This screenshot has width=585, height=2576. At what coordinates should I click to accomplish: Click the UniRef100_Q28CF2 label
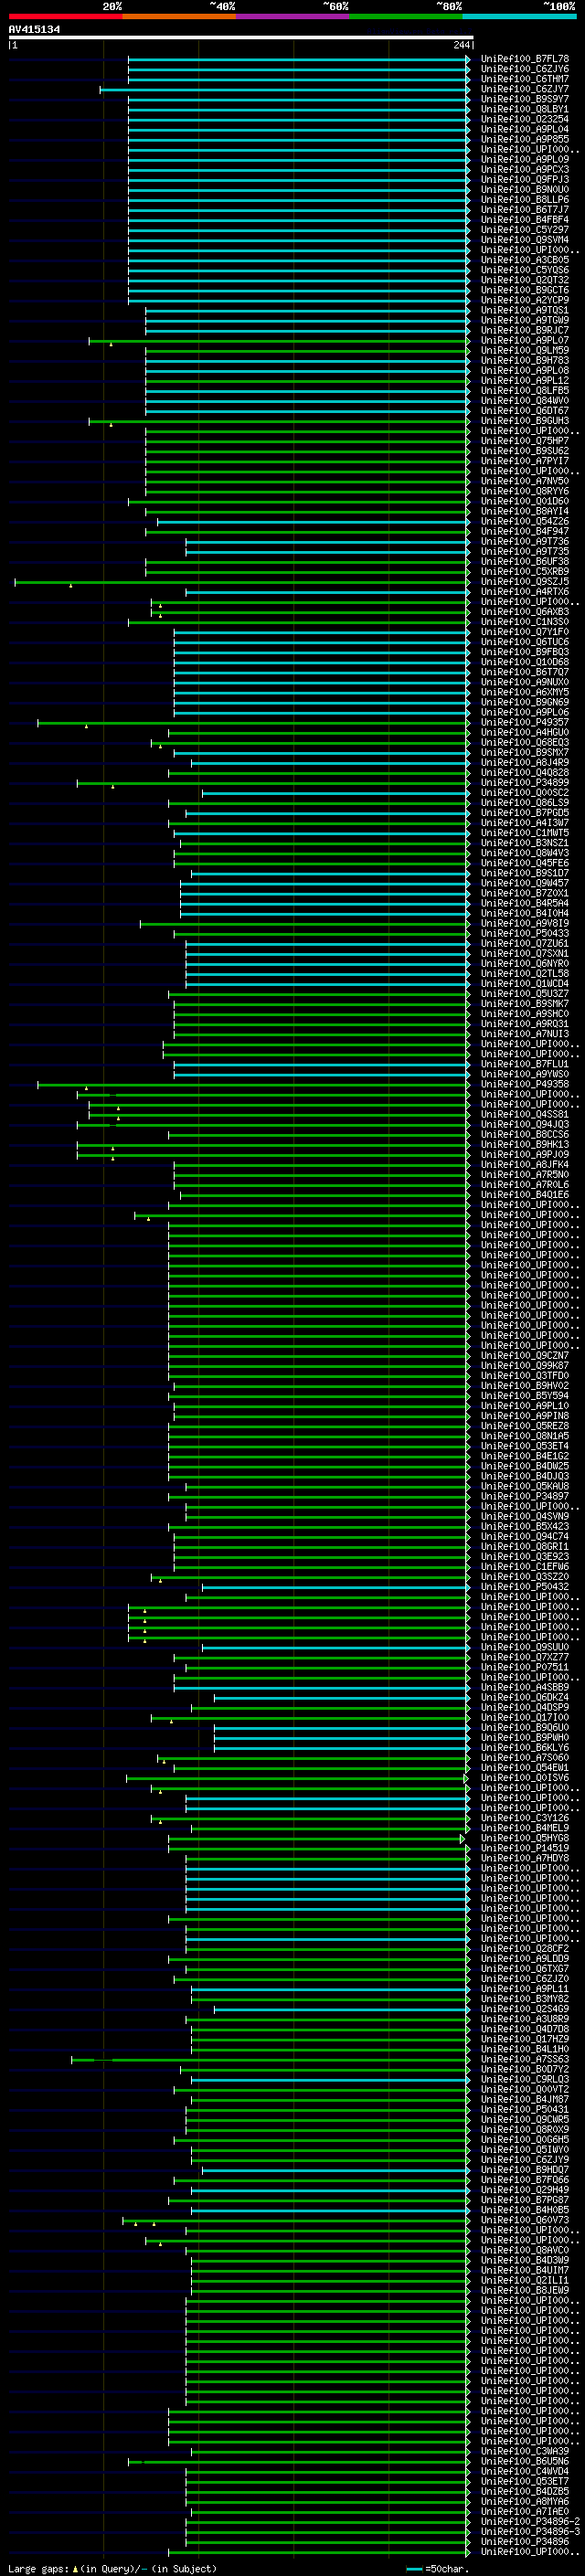pos(525,1948)
